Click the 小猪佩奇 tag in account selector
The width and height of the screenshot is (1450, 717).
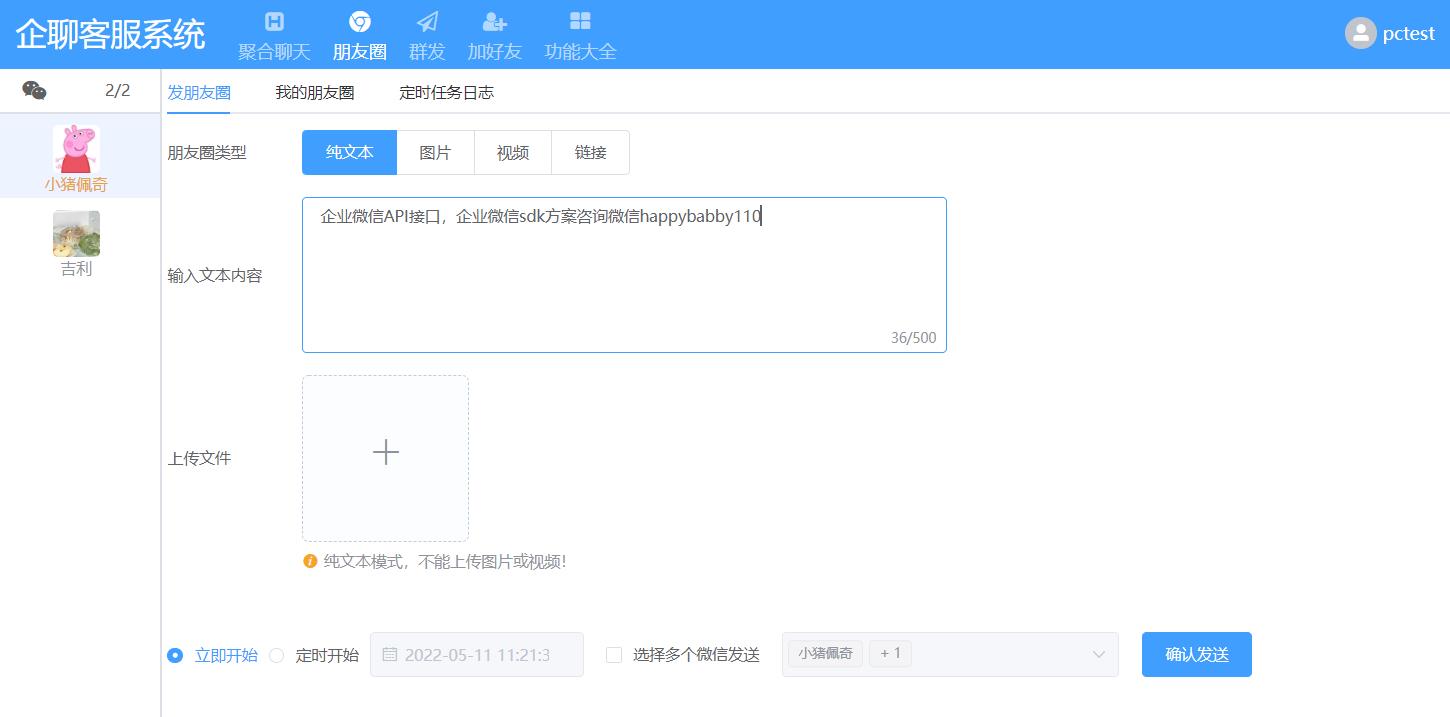coord(826,654)
